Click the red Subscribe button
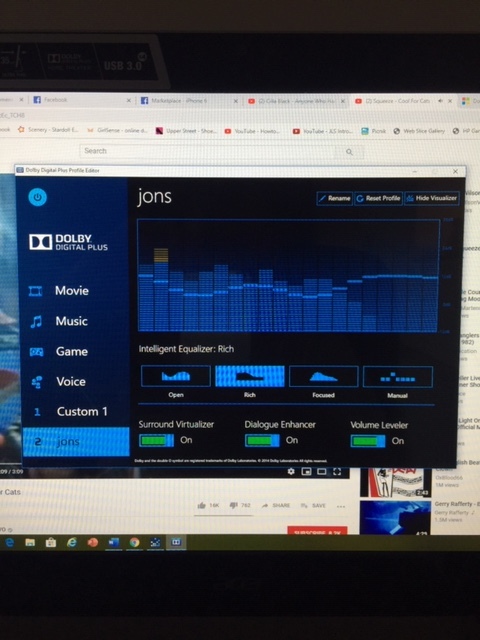The width and height of the screenshot is (480, 640). point(317,531)
